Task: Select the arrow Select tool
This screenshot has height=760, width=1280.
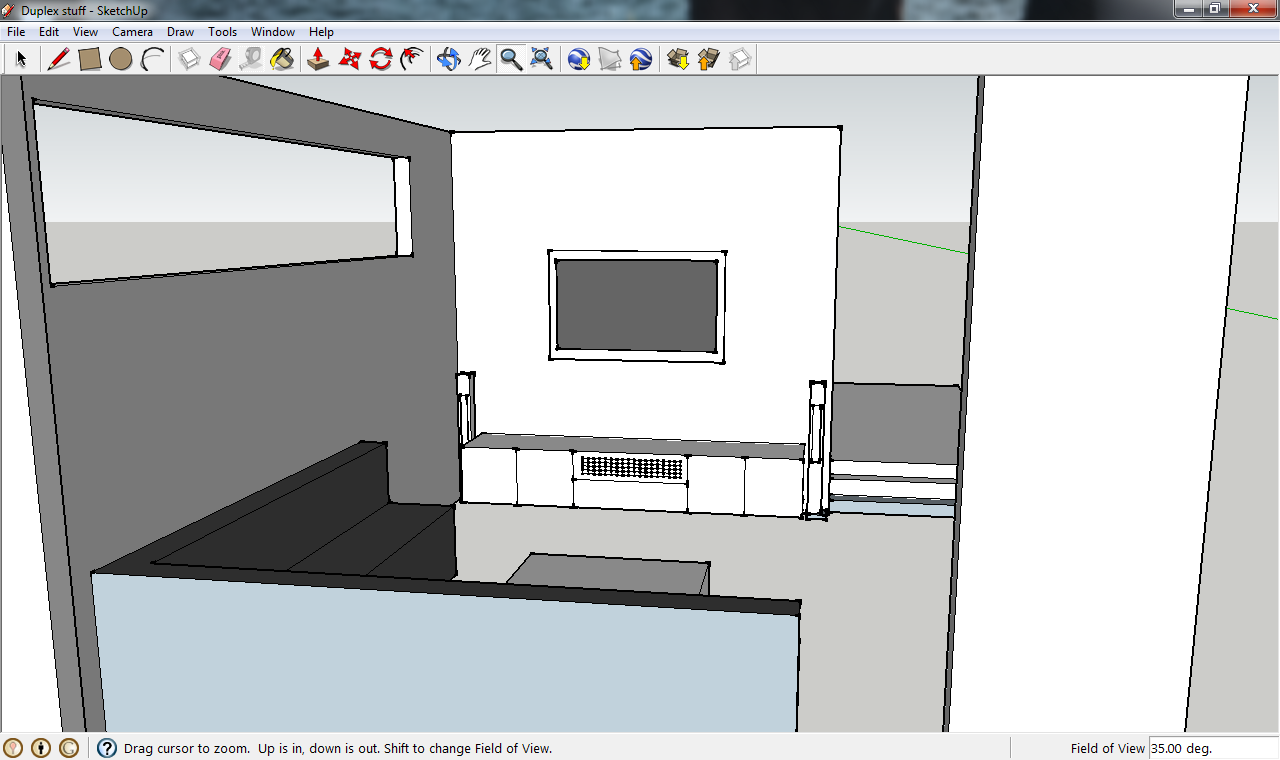Action: [x=20, y=59]
